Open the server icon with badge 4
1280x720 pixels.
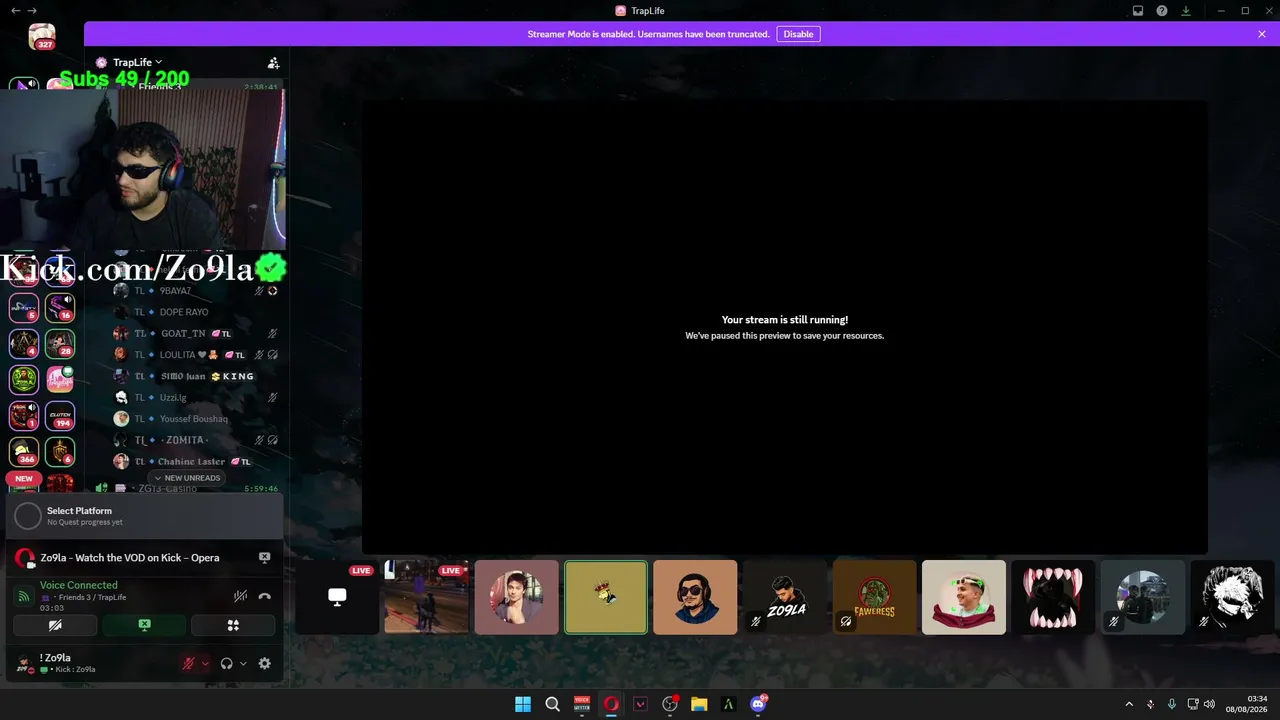(24, 343)
